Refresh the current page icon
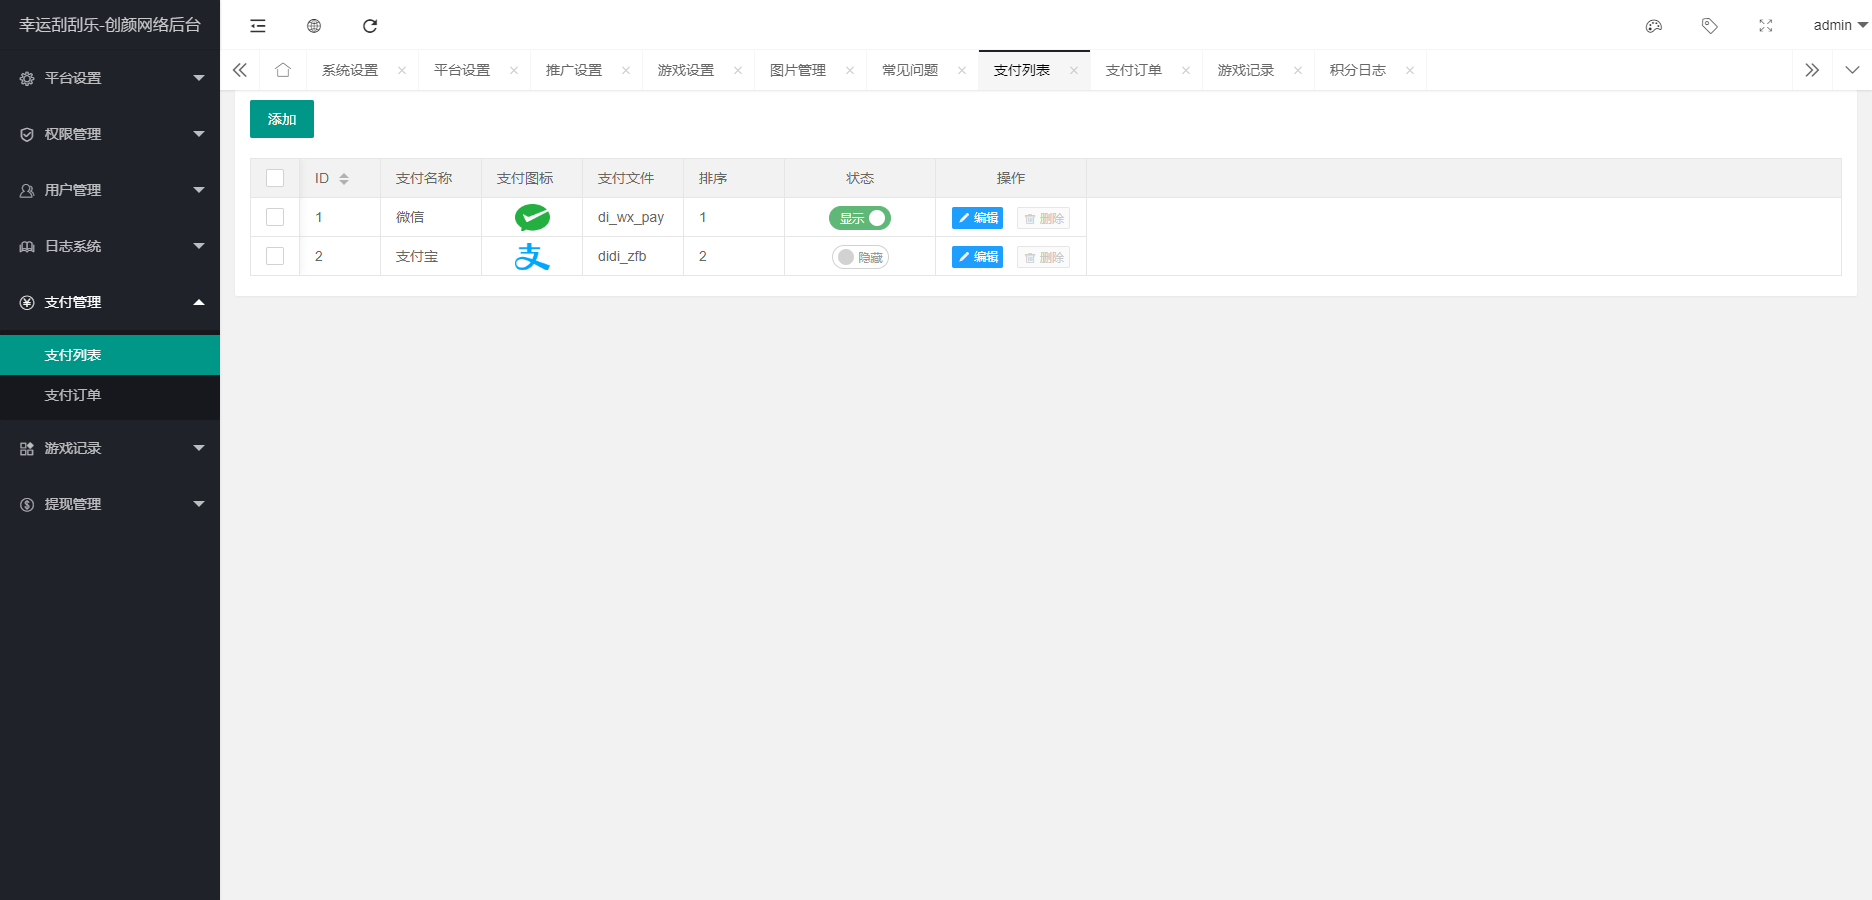Screen dimensions: 1872x900 [370, 26]
